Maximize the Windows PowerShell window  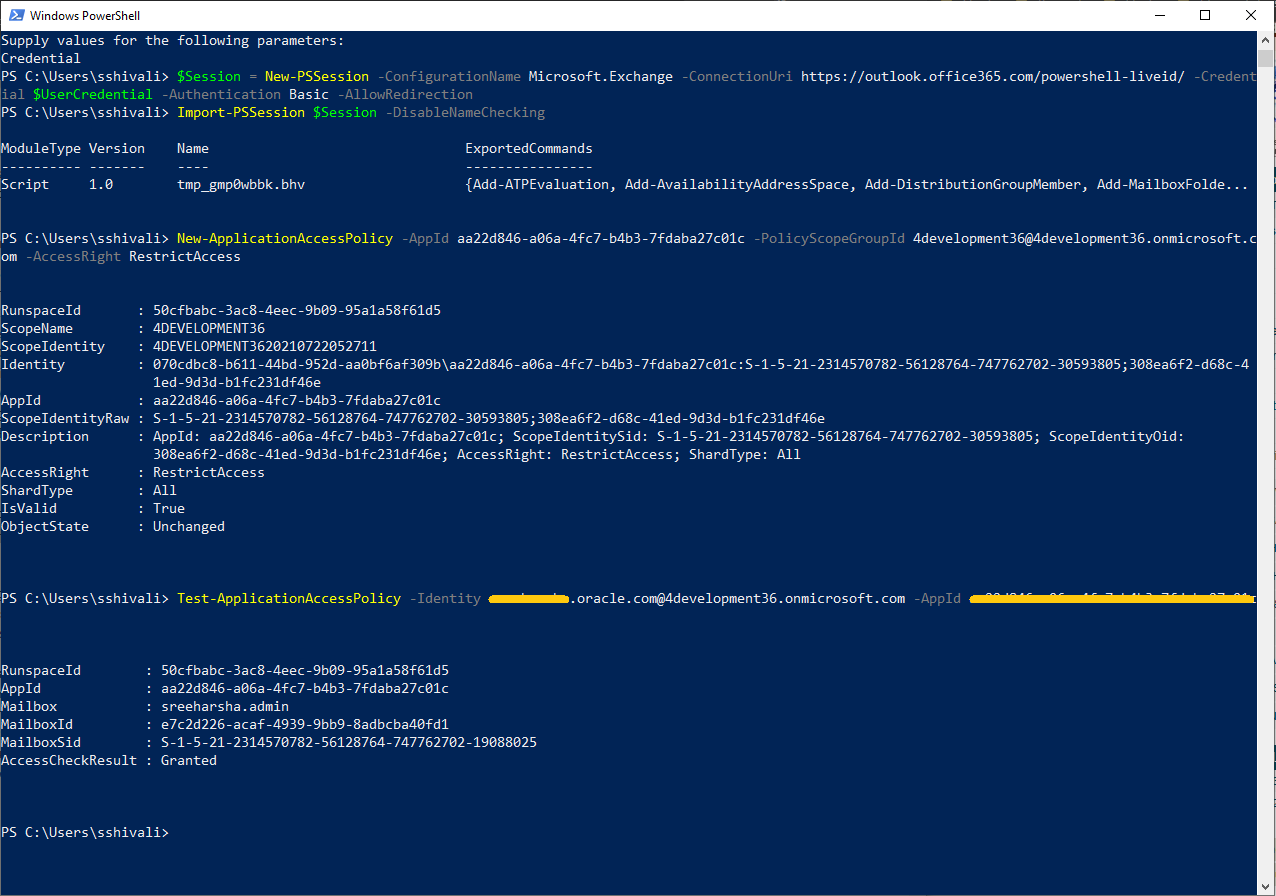[x=1205, y=15]
